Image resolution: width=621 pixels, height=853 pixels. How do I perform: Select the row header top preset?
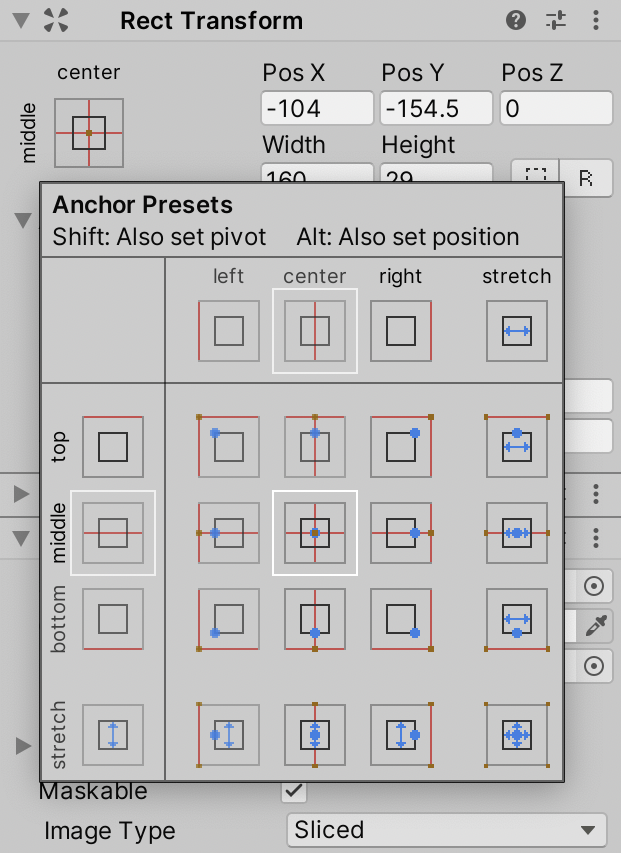[x=113, y=446]
